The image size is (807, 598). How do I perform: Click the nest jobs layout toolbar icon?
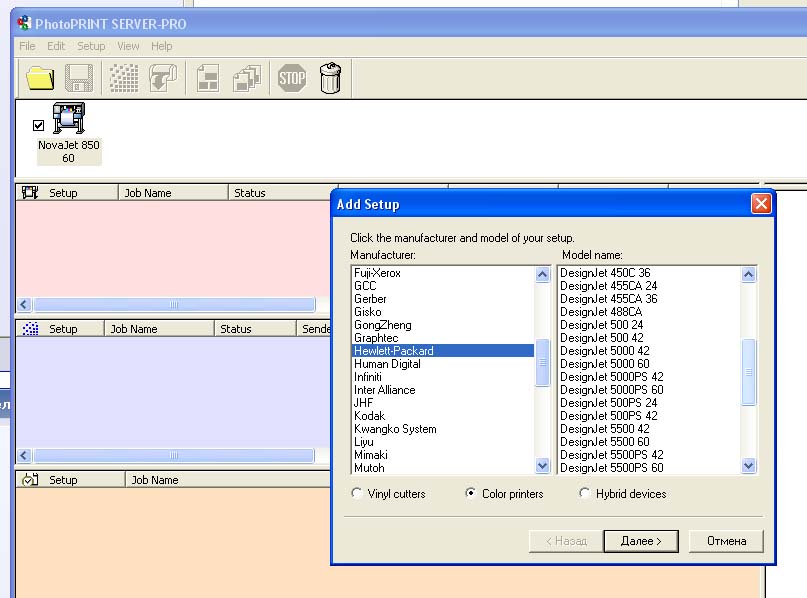pos(207,78)
